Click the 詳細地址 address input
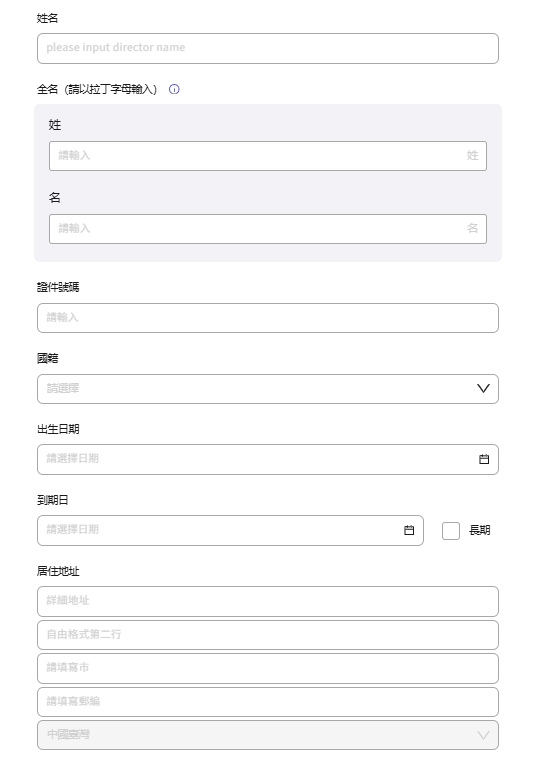 point(268,601)
